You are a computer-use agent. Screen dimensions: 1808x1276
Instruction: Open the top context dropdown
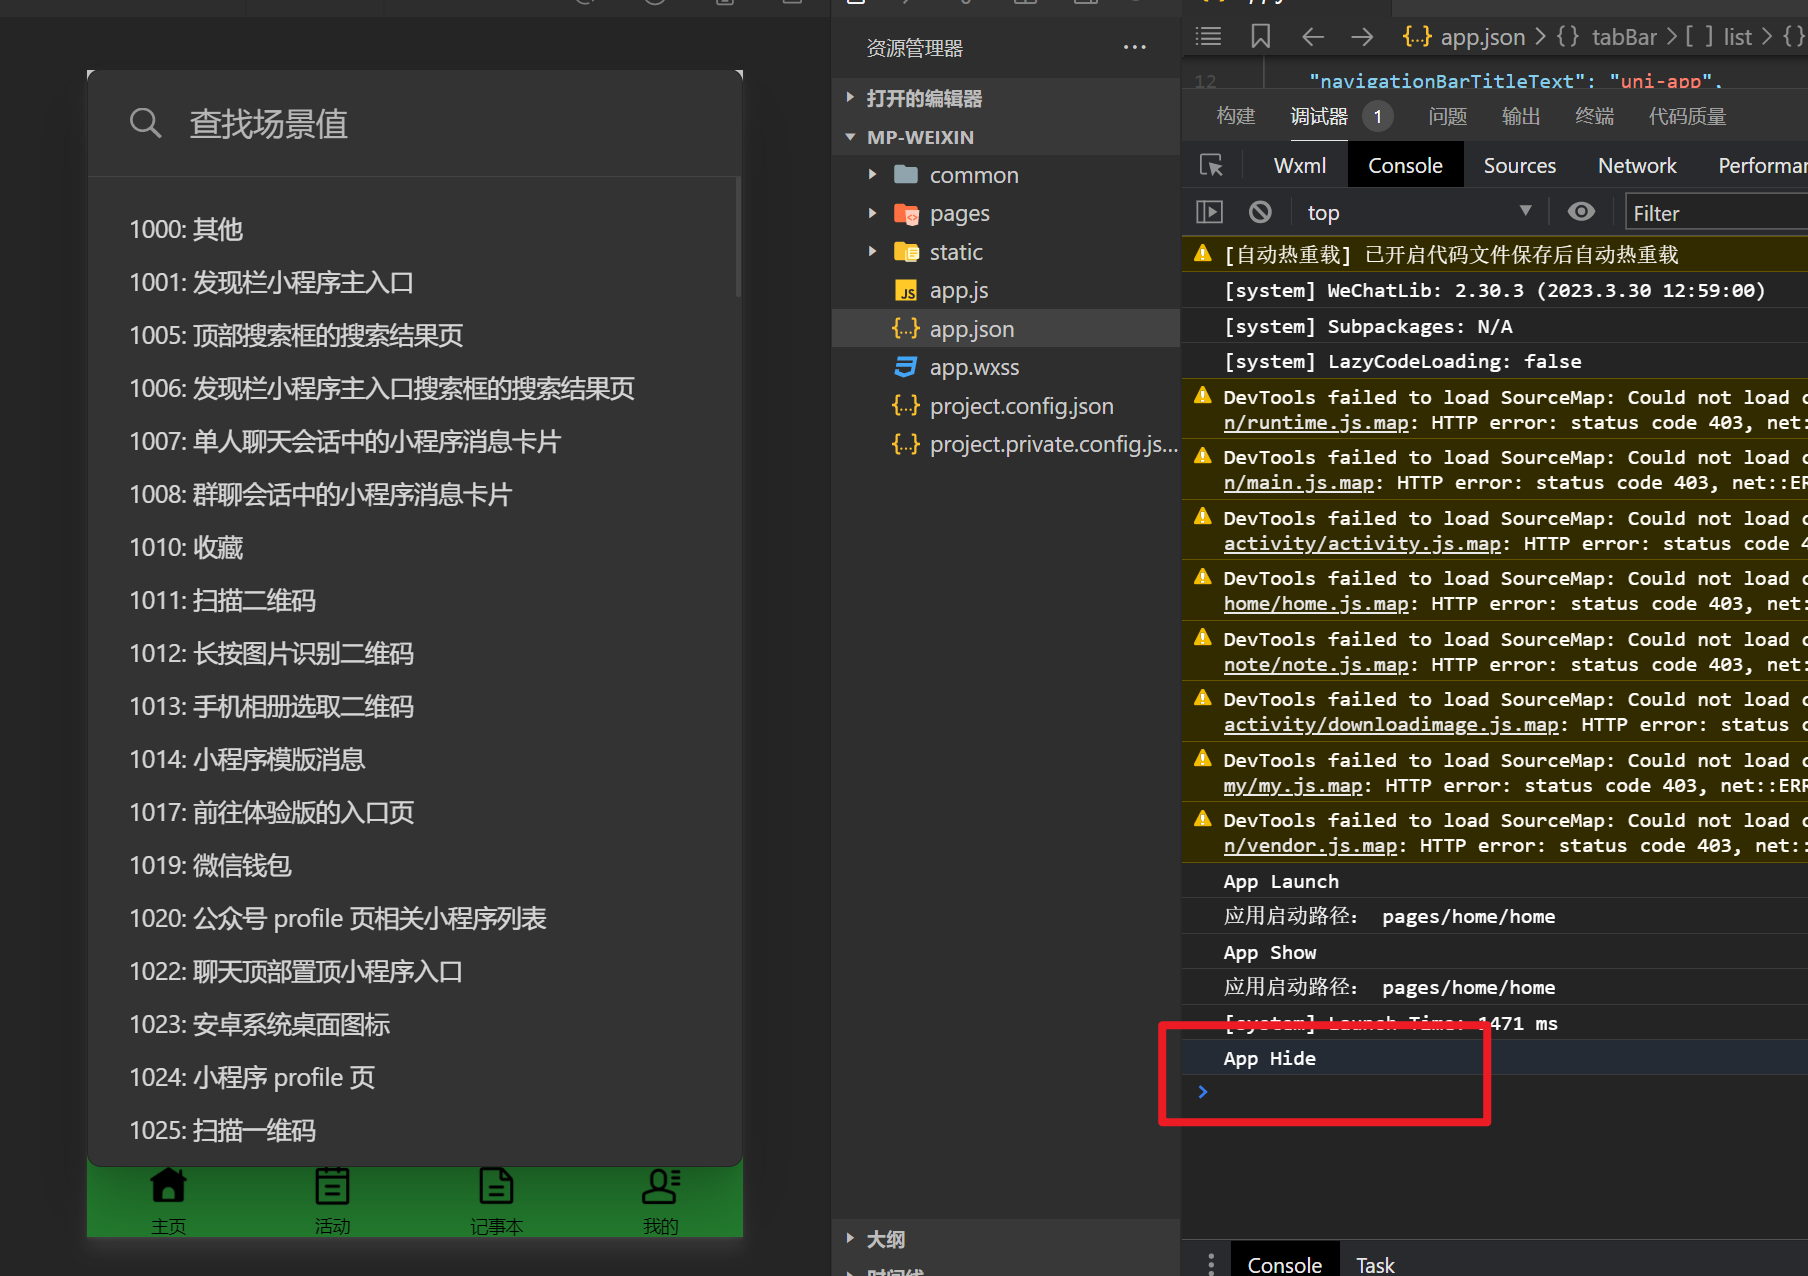(x=1420, y=212)
